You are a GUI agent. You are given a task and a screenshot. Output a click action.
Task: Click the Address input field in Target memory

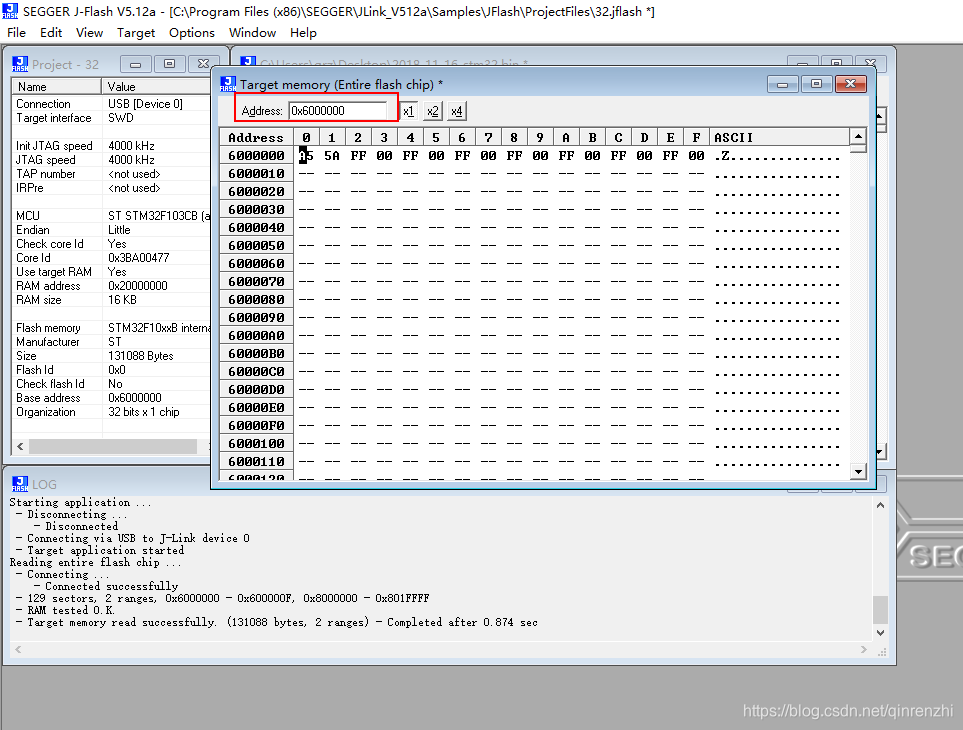338,111
